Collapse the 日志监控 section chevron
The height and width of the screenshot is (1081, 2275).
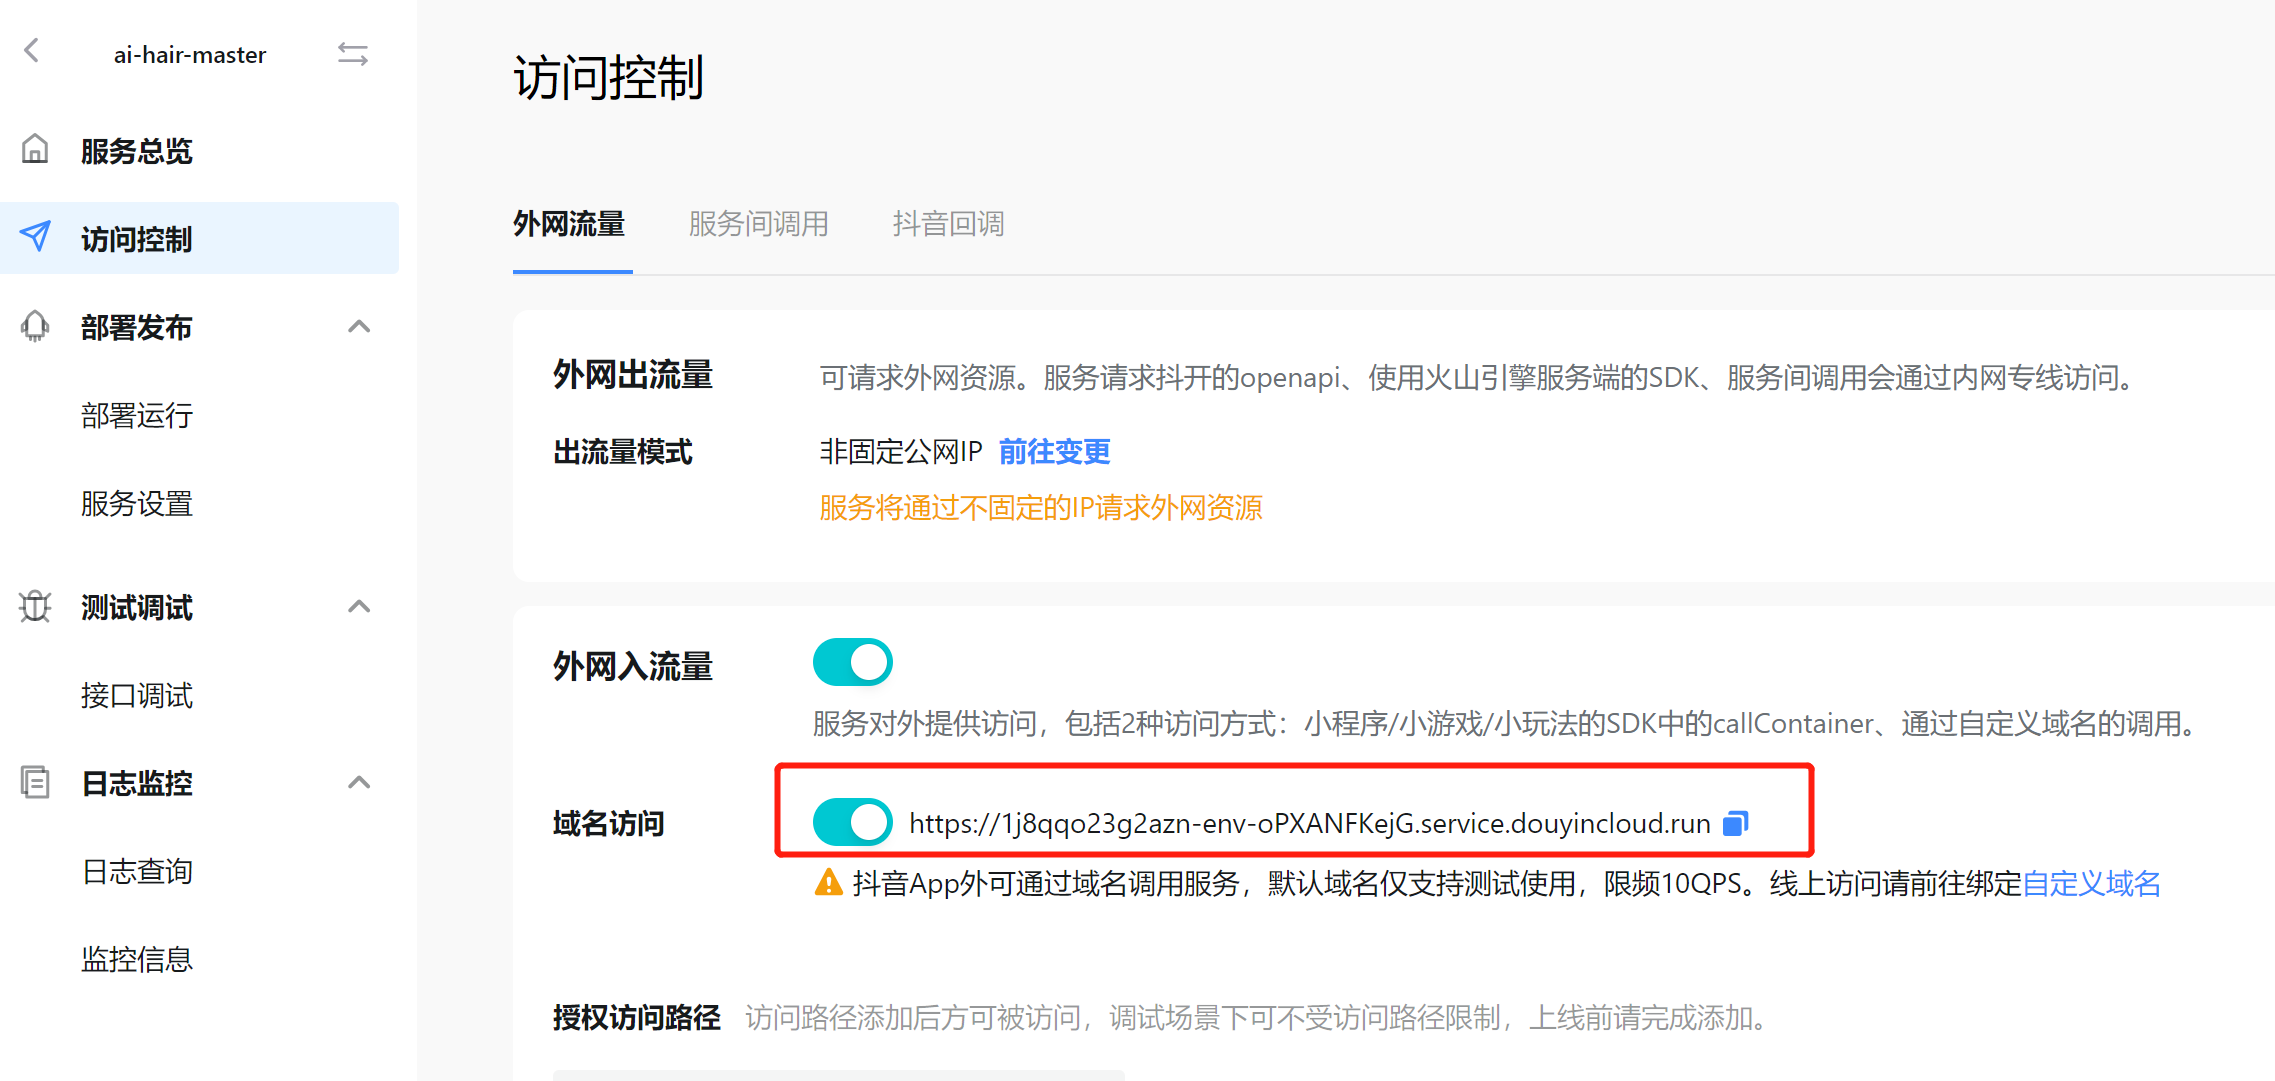point(359,782)
